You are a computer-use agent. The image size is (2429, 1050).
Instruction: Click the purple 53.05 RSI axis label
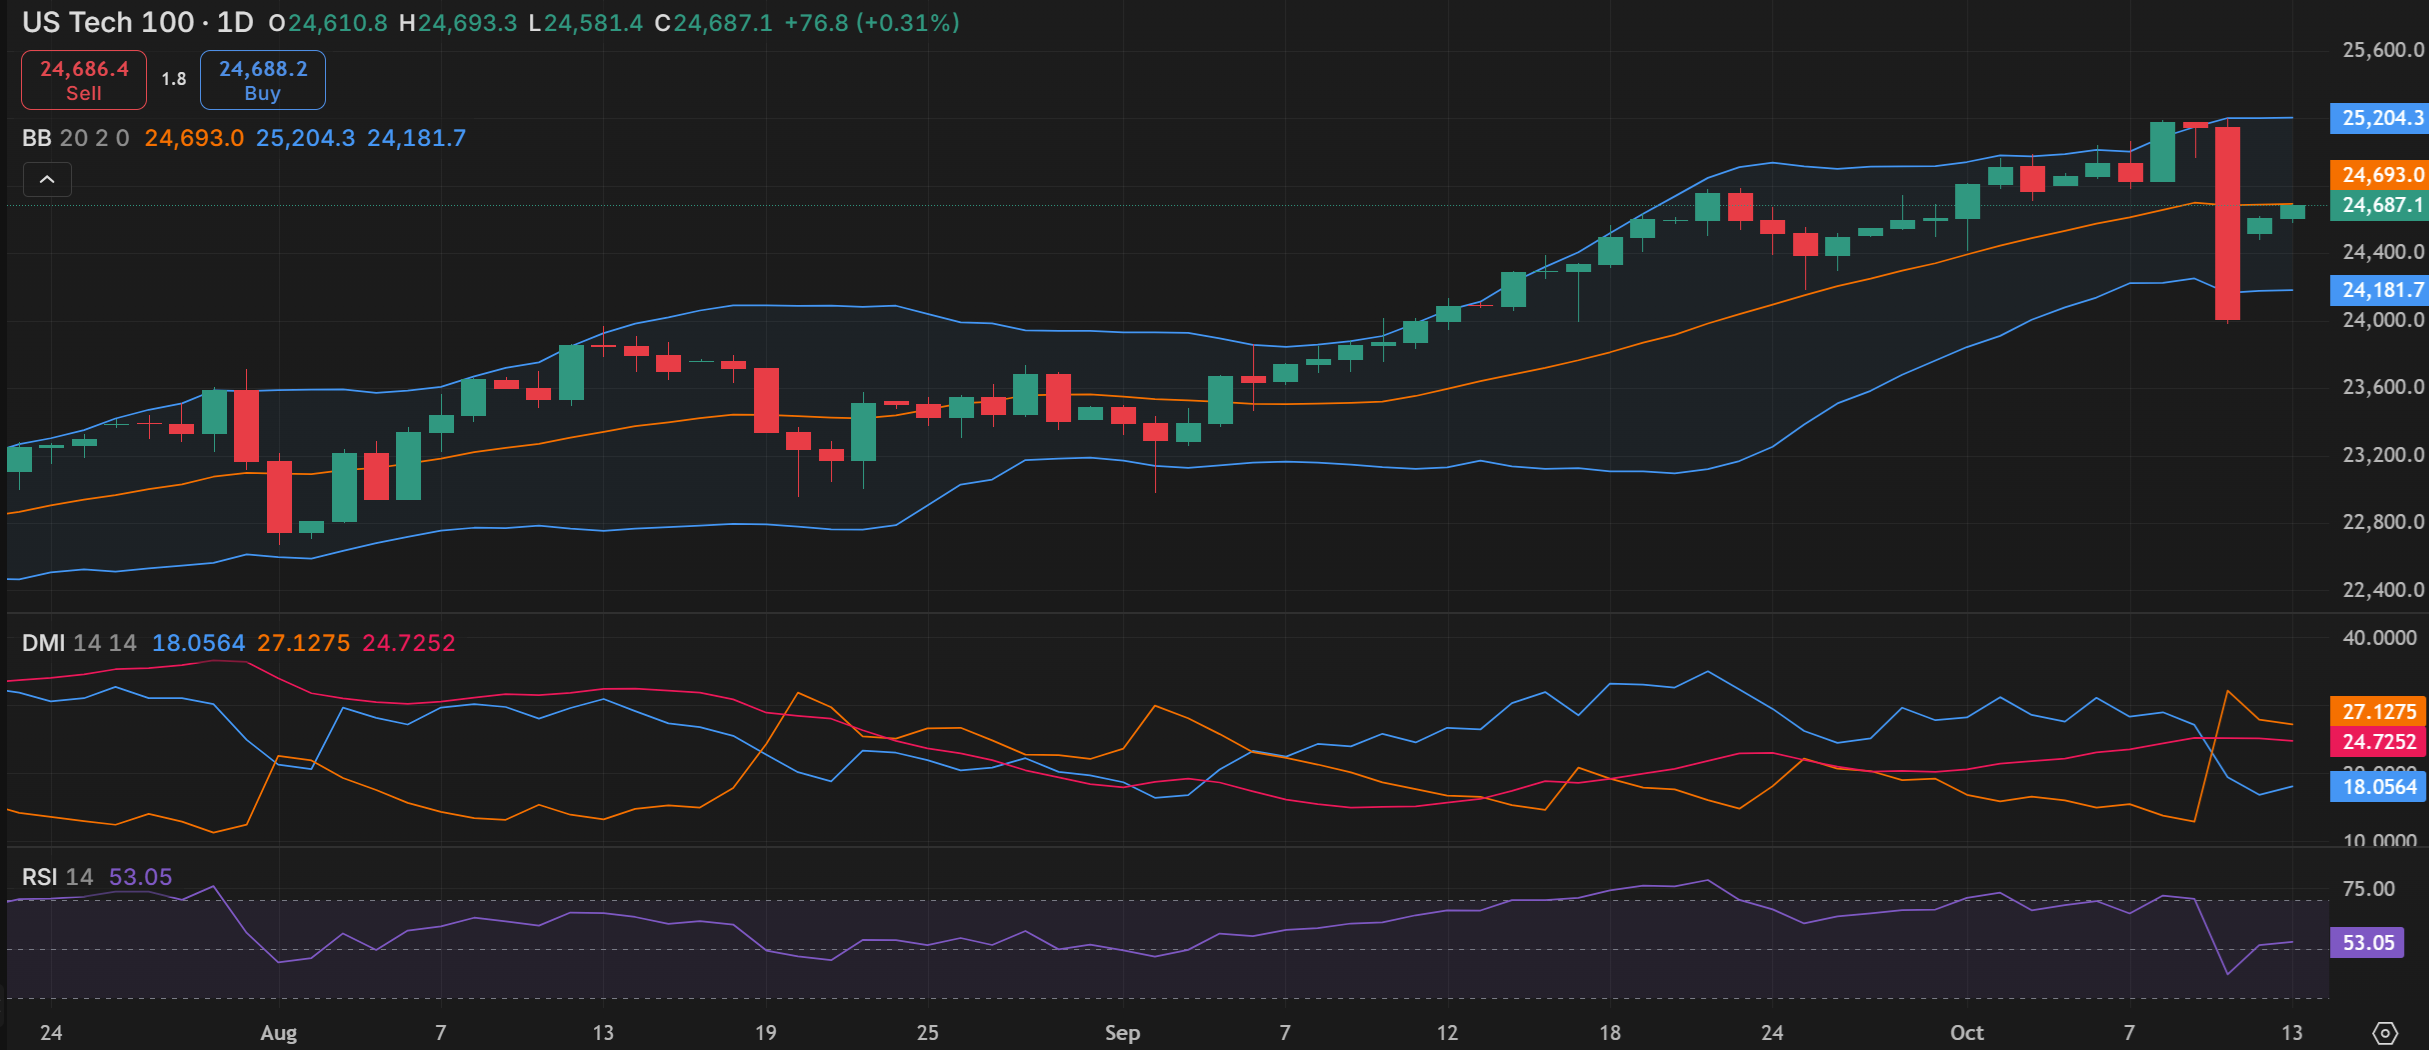2368,943
